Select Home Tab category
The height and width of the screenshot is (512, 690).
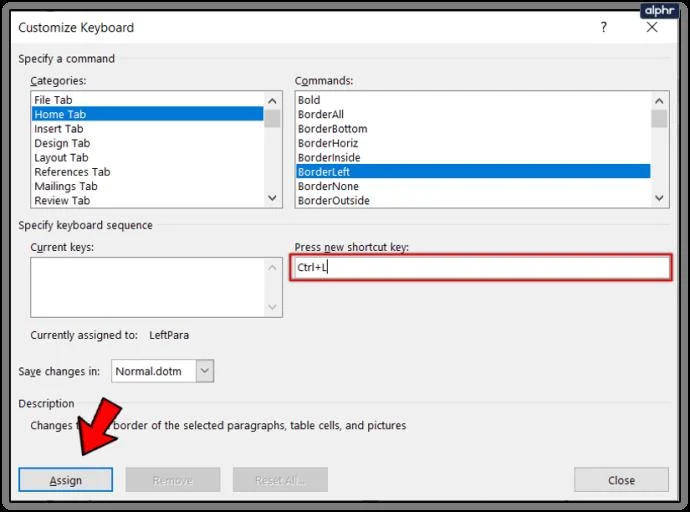(147, 114)
